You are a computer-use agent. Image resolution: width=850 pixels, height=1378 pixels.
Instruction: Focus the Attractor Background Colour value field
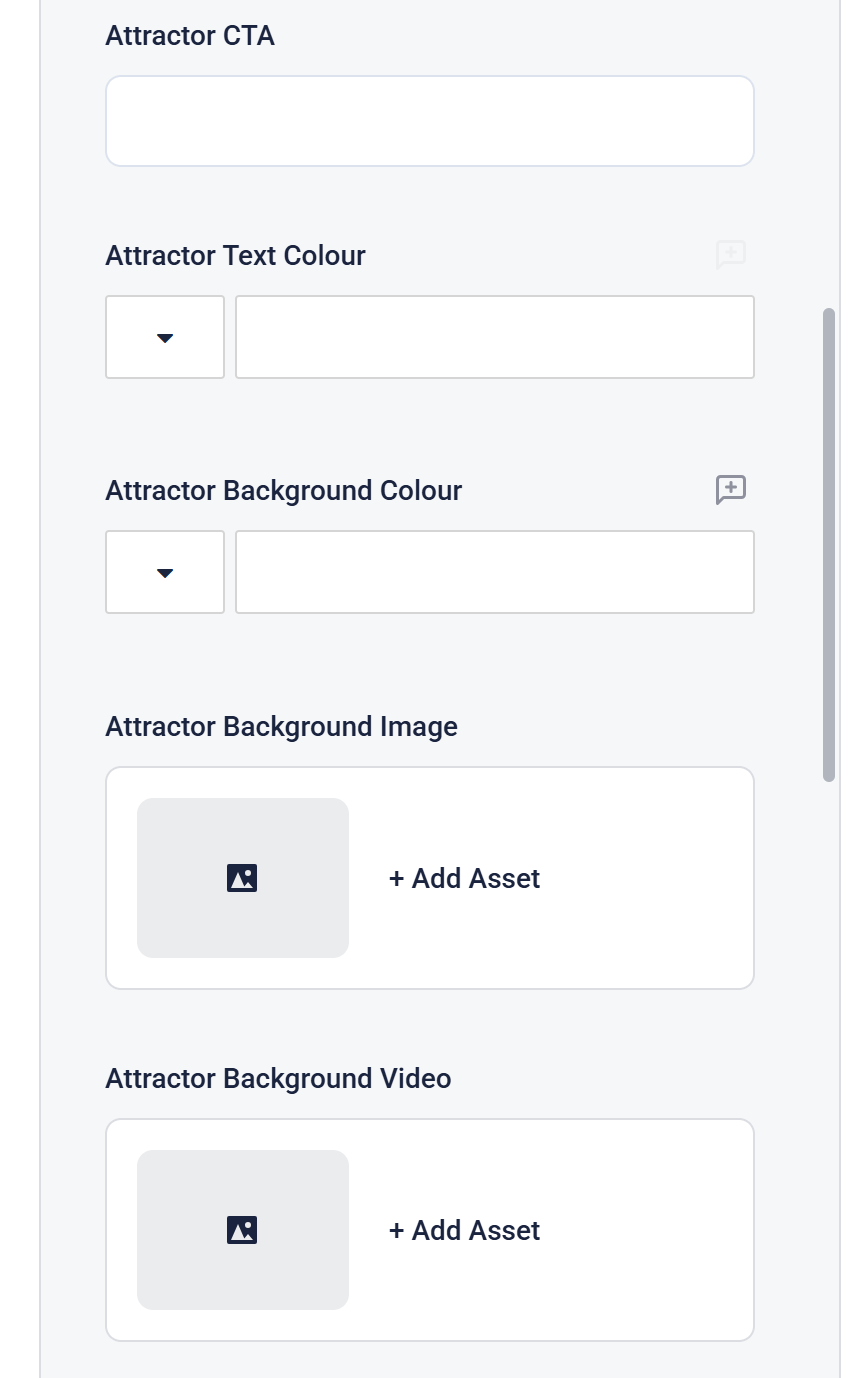(494, 573)
